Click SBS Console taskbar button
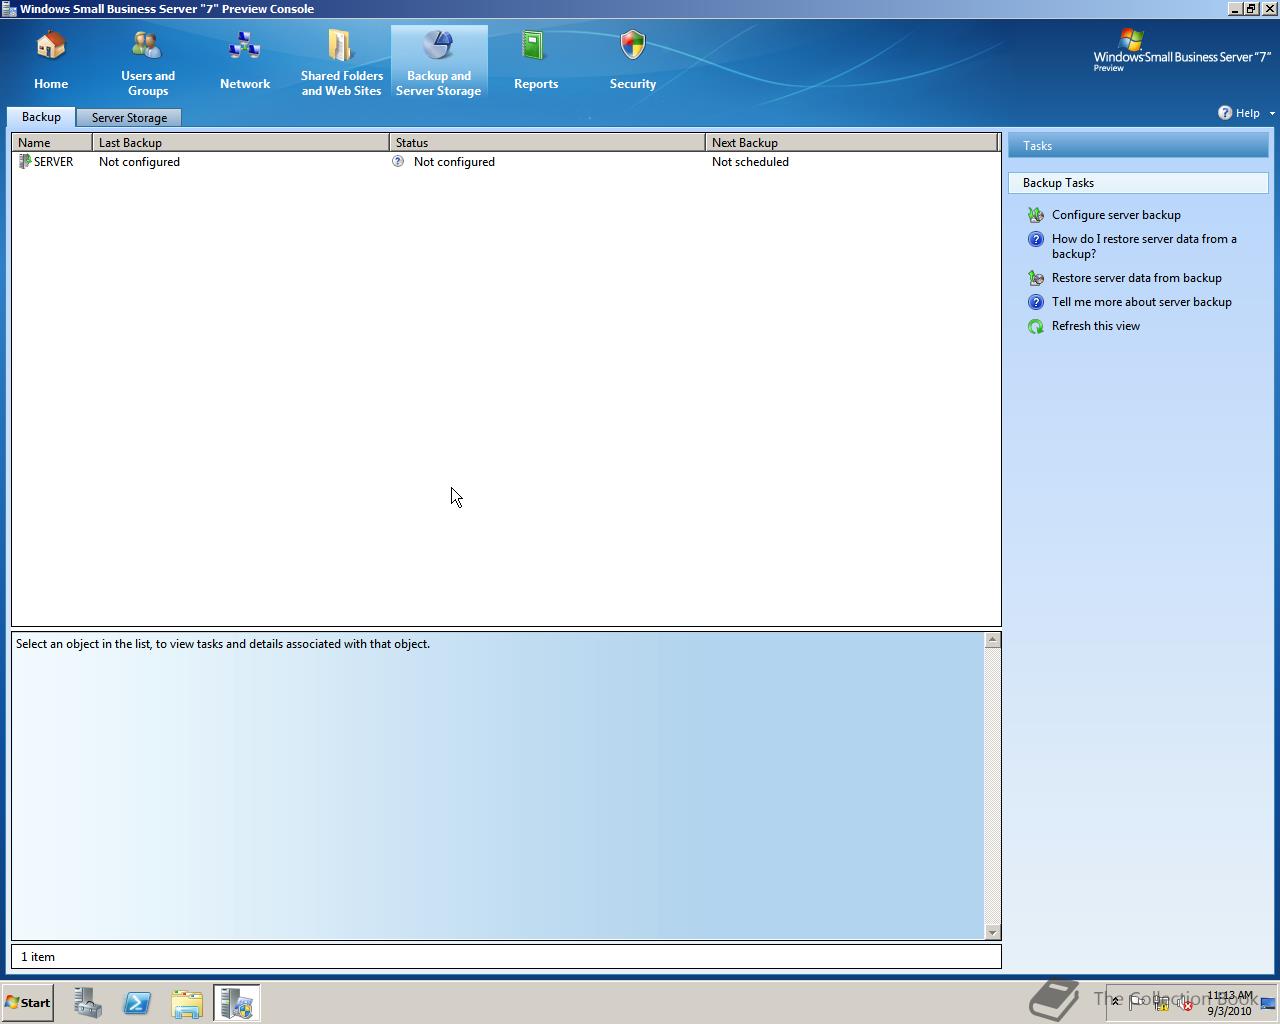The width and height of the screenshot is (1280, 1024). coord(237,1003)
